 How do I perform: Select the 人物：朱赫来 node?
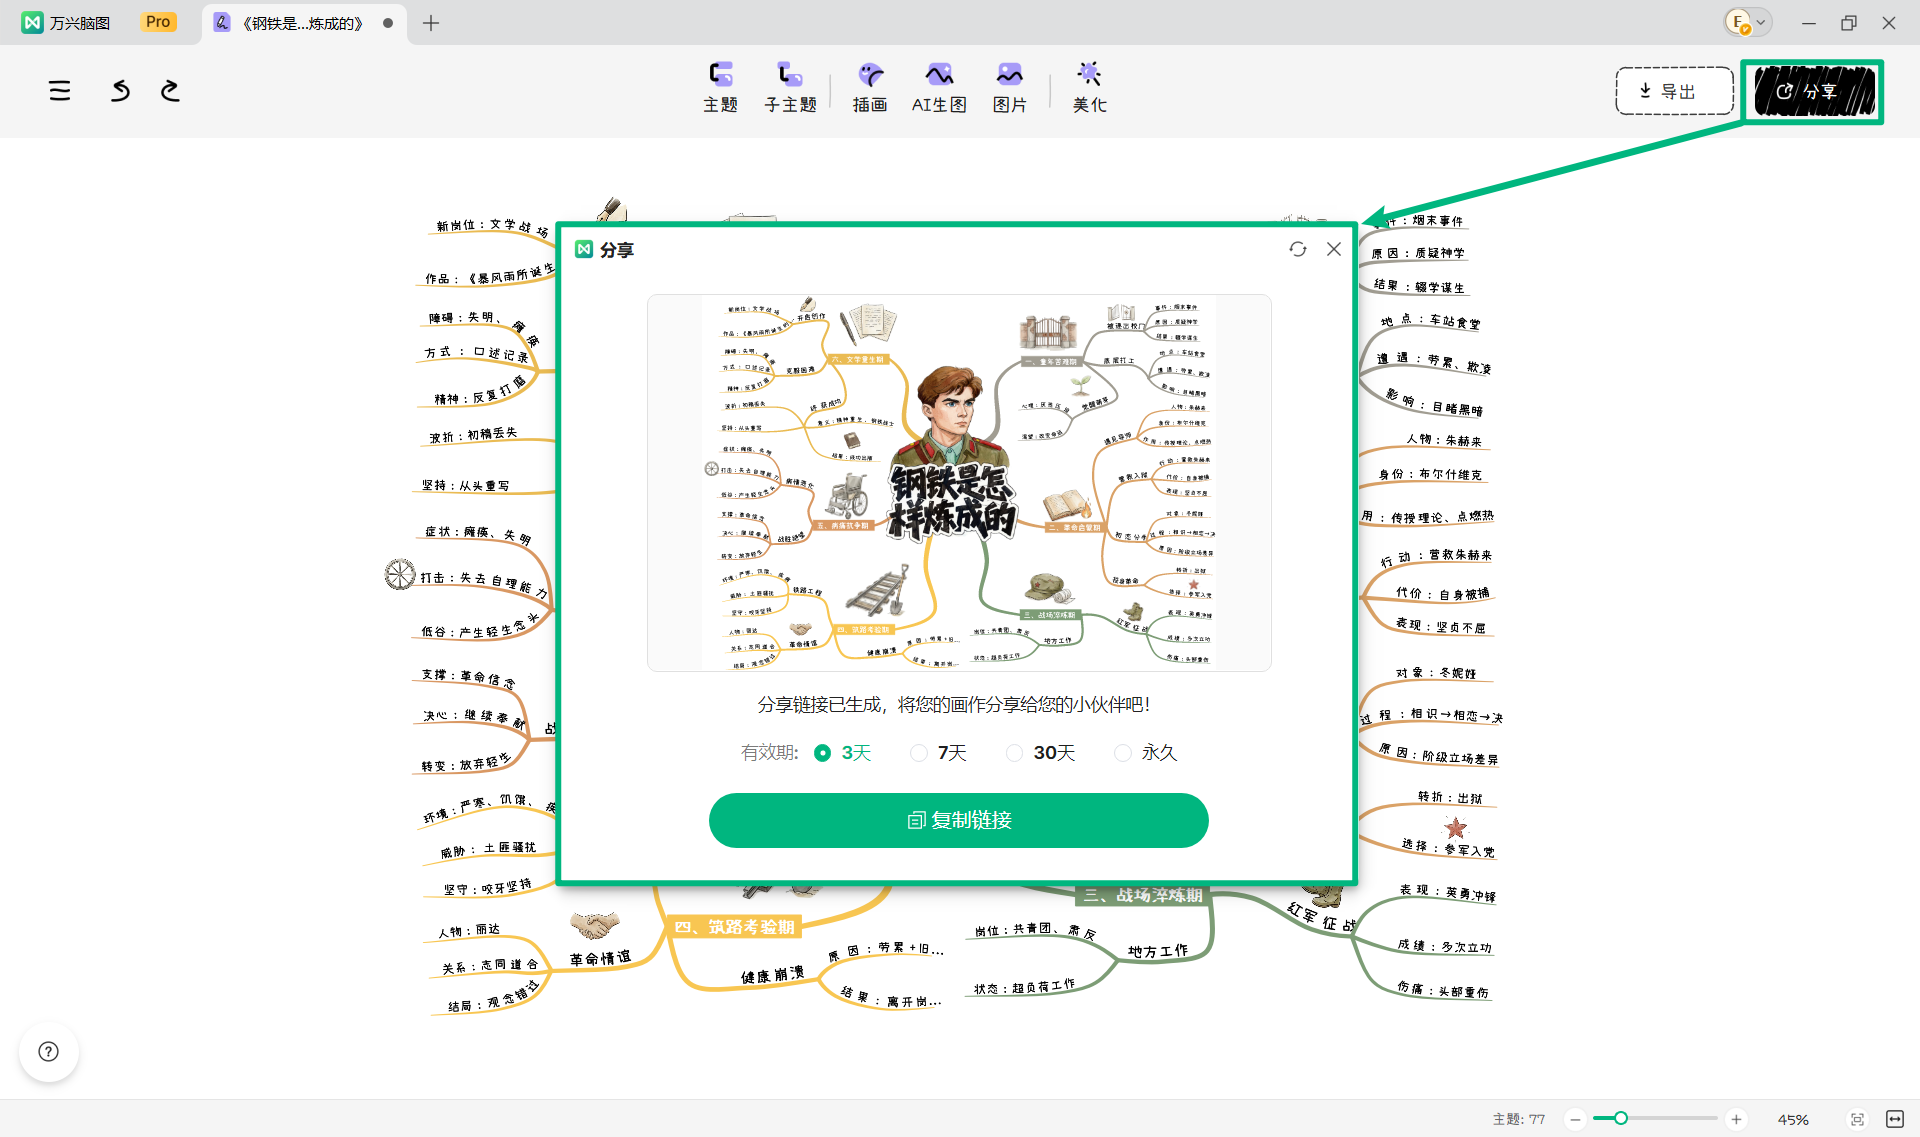pos(1444,439)
